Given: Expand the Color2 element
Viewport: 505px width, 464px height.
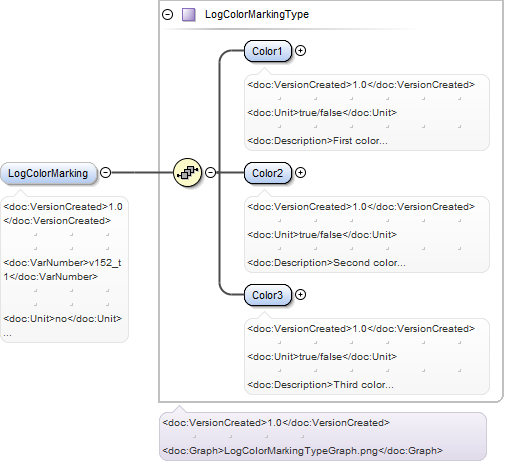Looking at the screenshot, I should (300, 173).
